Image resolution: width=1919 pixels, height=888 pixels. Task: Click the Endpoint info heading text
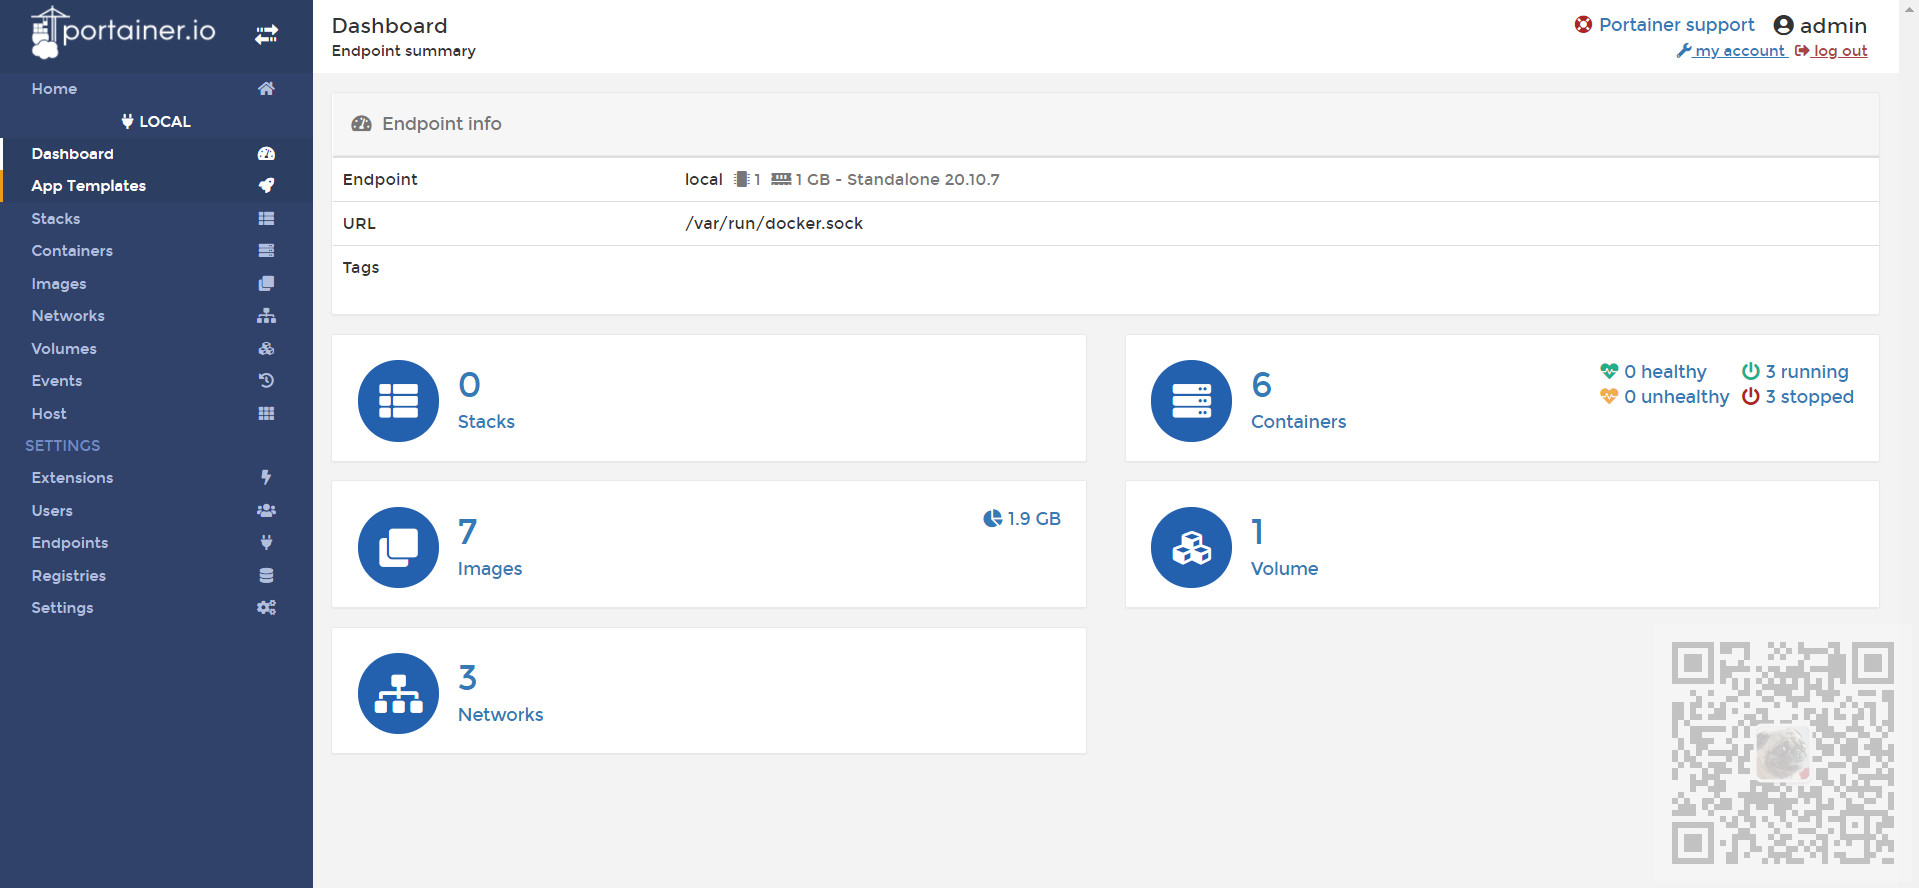[442, 124]
